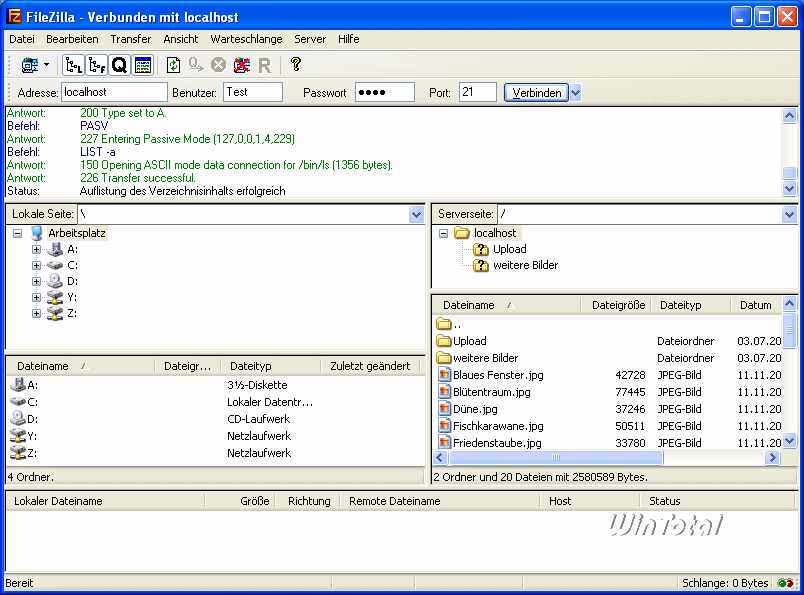The image size is (804, 595).
Task: Click the Adresse input field
Action: 114,92
